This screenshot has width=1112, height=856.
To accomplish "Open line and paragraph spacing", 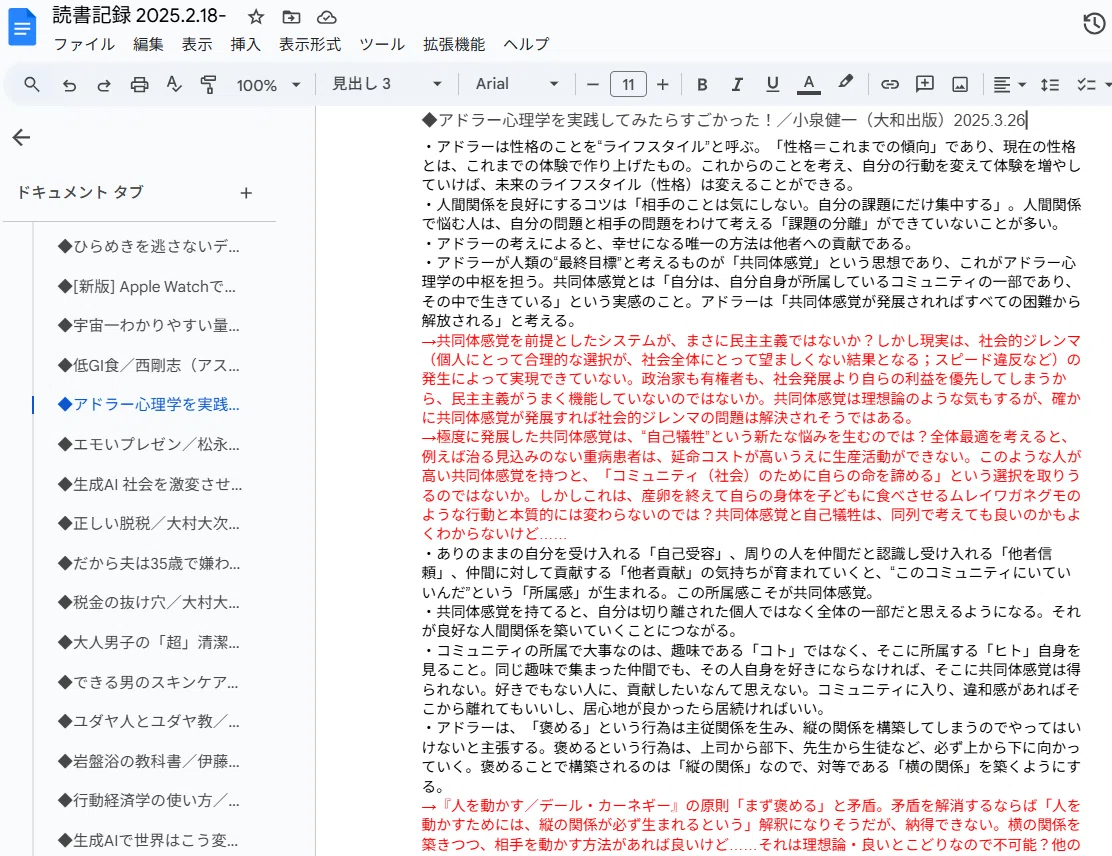I will (1050, 84).
